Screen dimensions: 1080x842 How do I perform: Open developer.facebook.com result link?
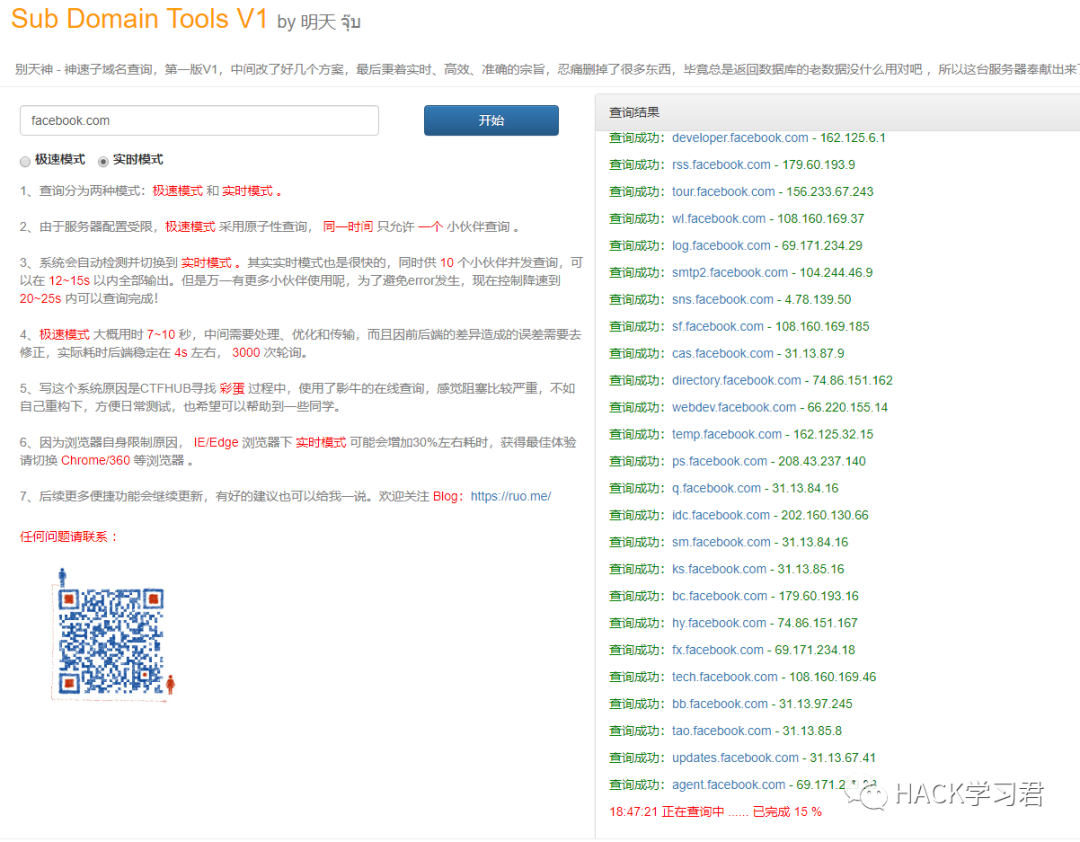(x=740, y=138)
